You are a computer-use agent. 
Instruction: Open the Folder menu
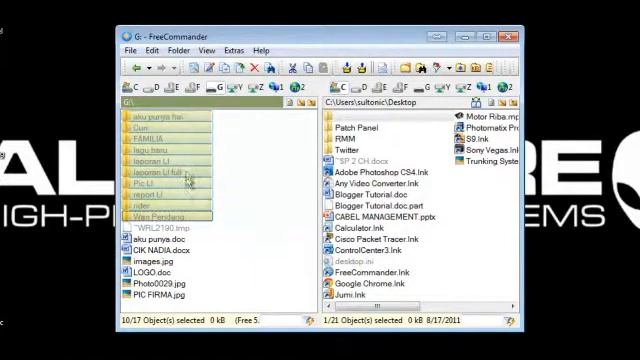click(179, 51)
